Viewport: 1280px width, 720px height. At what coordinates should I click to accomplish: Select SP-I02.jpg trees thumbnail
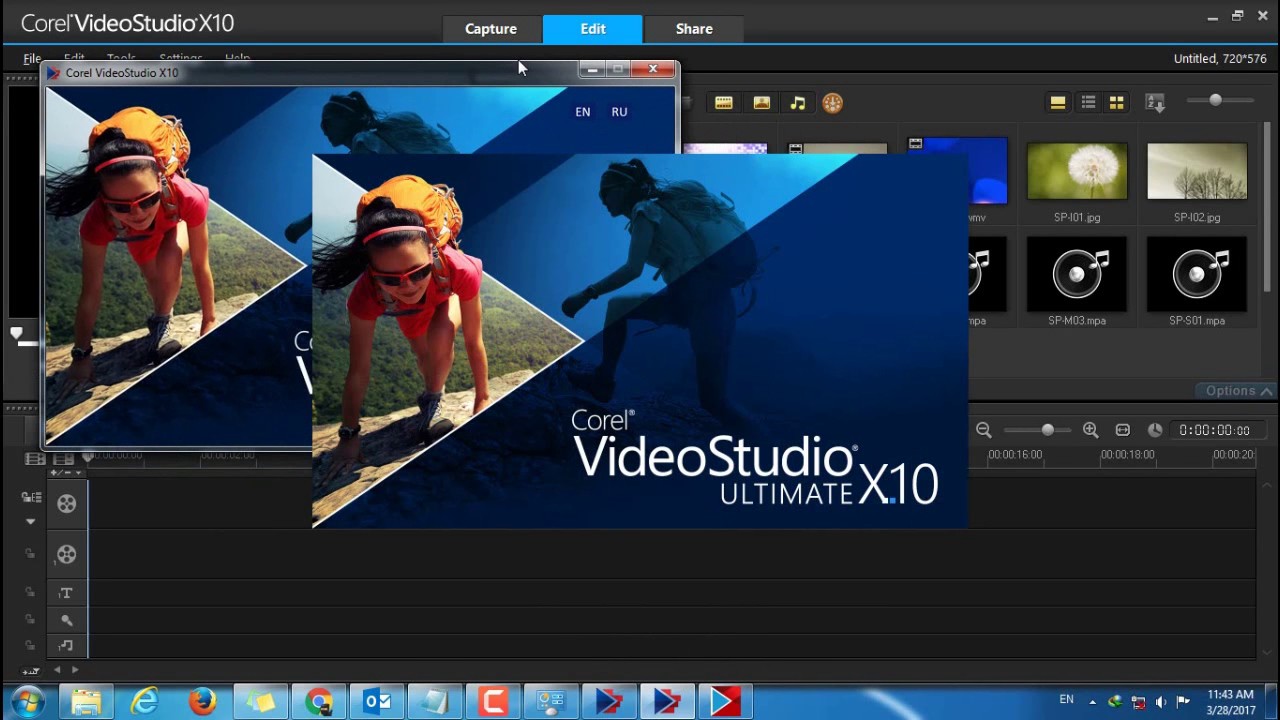(1197, 171)
